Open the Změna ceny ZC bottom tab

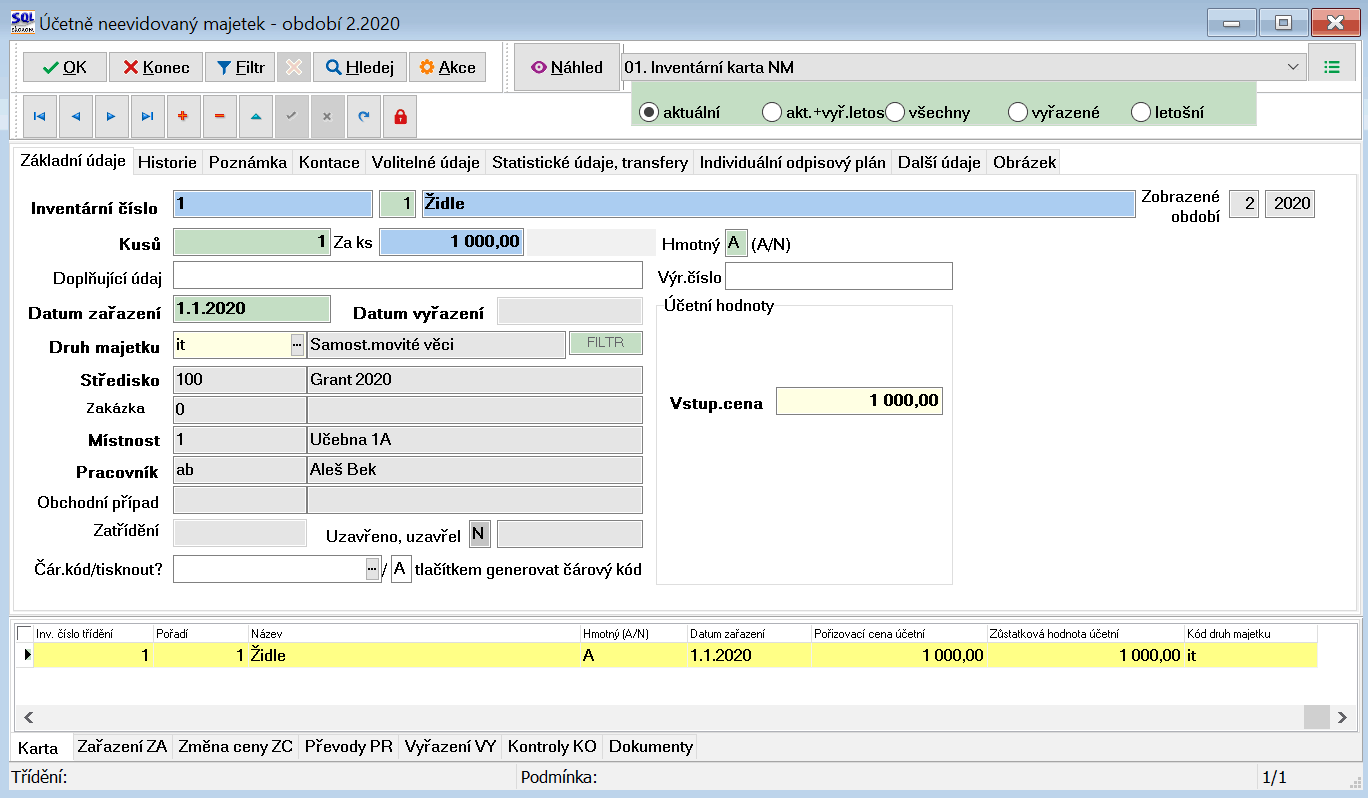(235, 746)
